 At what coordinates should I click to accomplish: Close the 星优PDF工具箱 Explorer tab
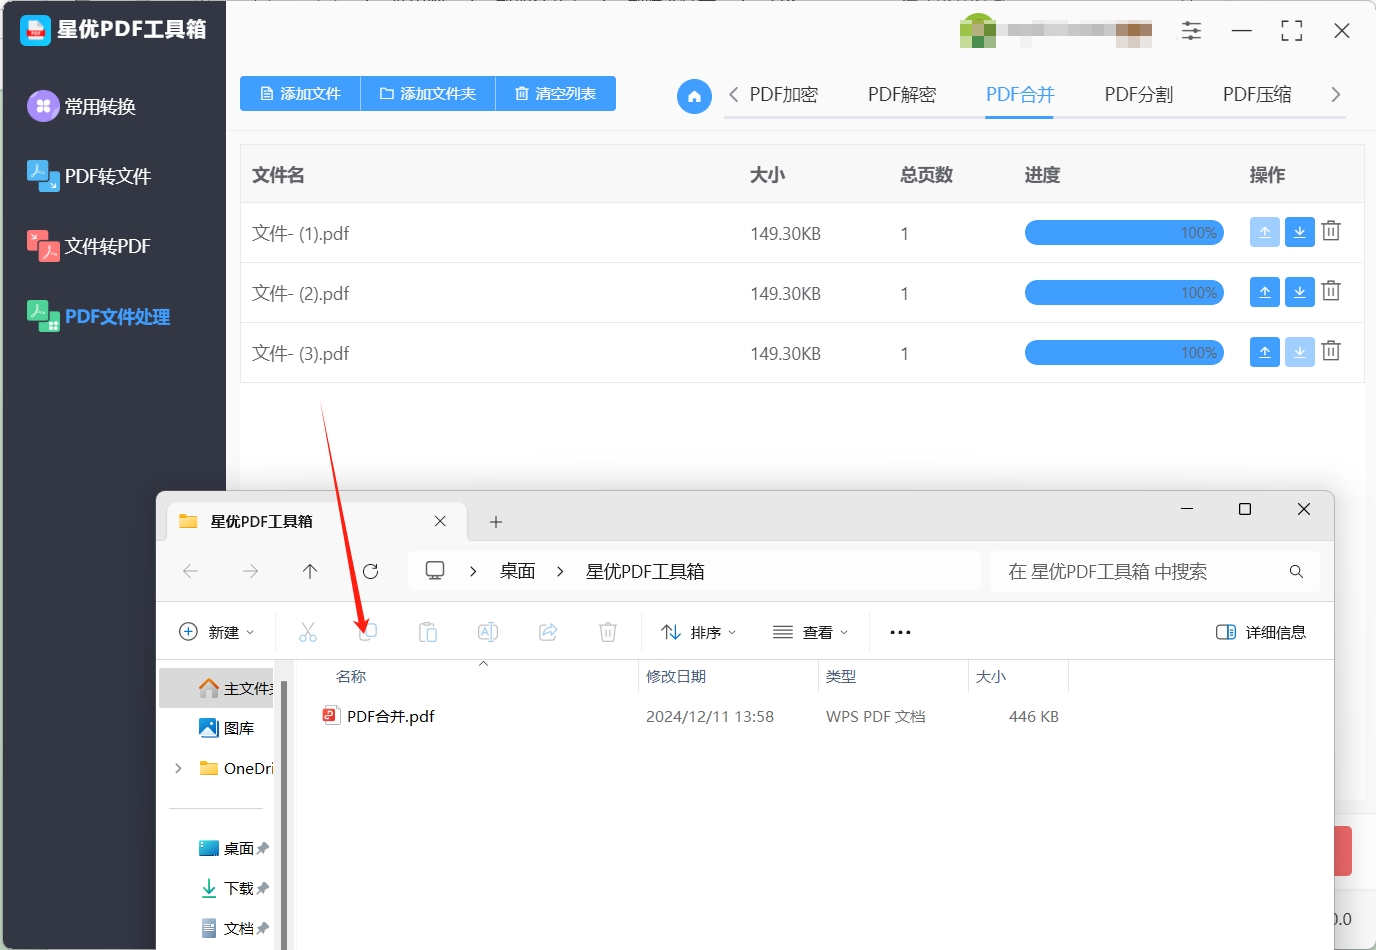[440, 521]
